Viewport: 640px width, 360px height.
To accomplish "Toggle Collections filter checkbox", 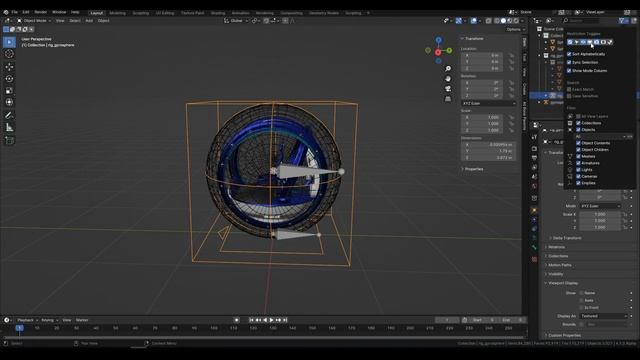I will click(578, 123).
